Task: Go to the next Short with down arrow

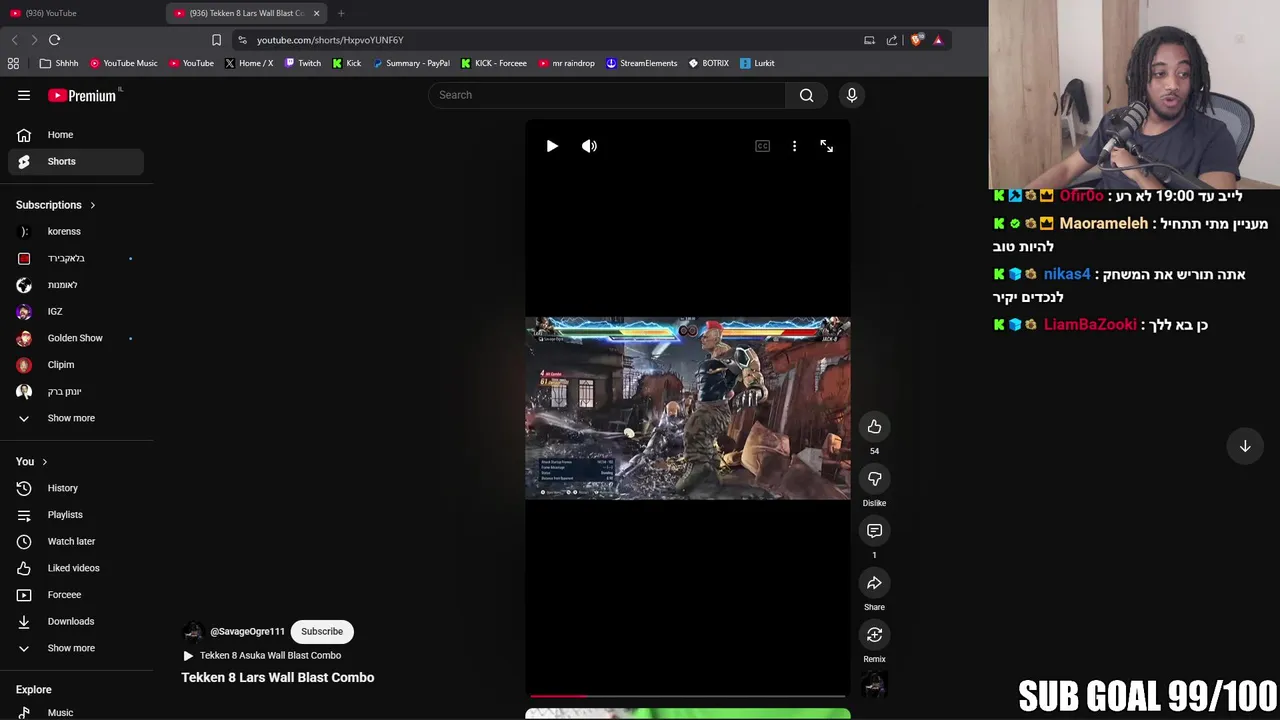Action: tap(1245, 446)
